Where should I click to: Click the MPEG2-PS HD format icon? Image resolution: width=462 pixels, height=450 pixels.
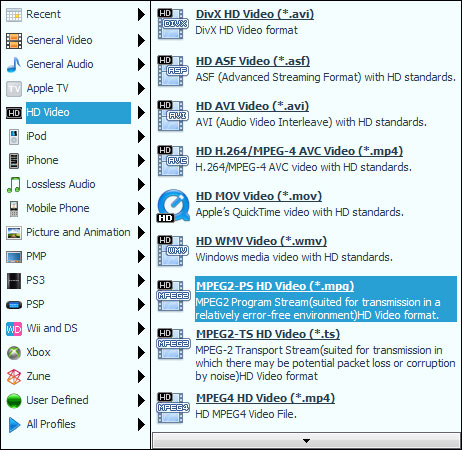[x=173, y=296]
